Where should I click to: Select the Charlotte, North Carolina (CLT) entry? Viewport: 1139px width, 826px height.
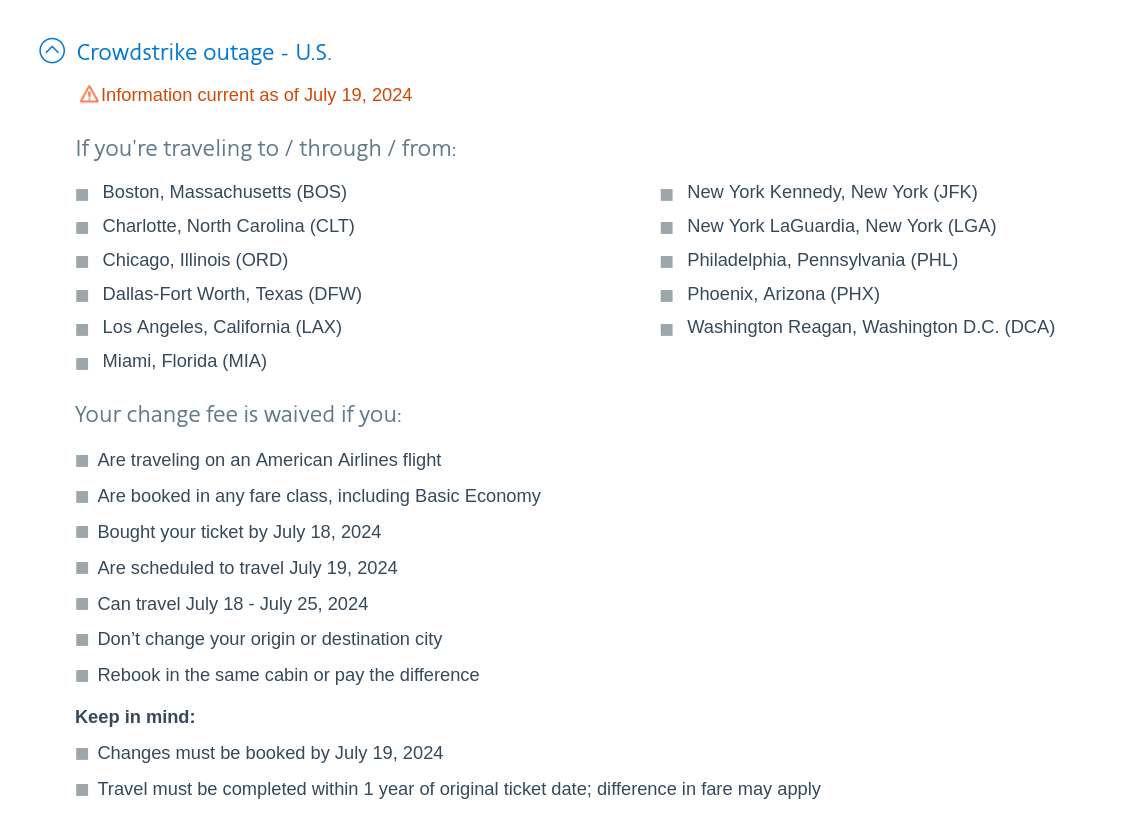pyautogui.click(x=228, y=226)
